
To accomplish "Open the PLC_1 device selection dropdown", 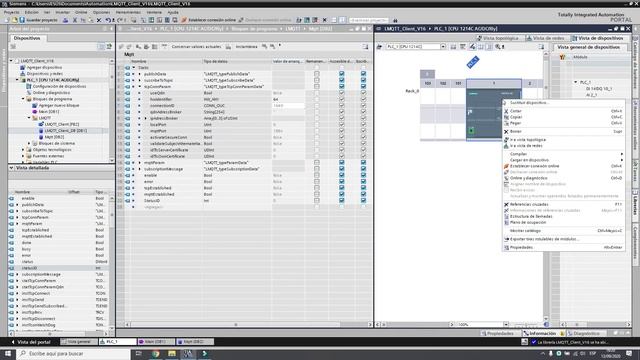I will click(443, 47).
